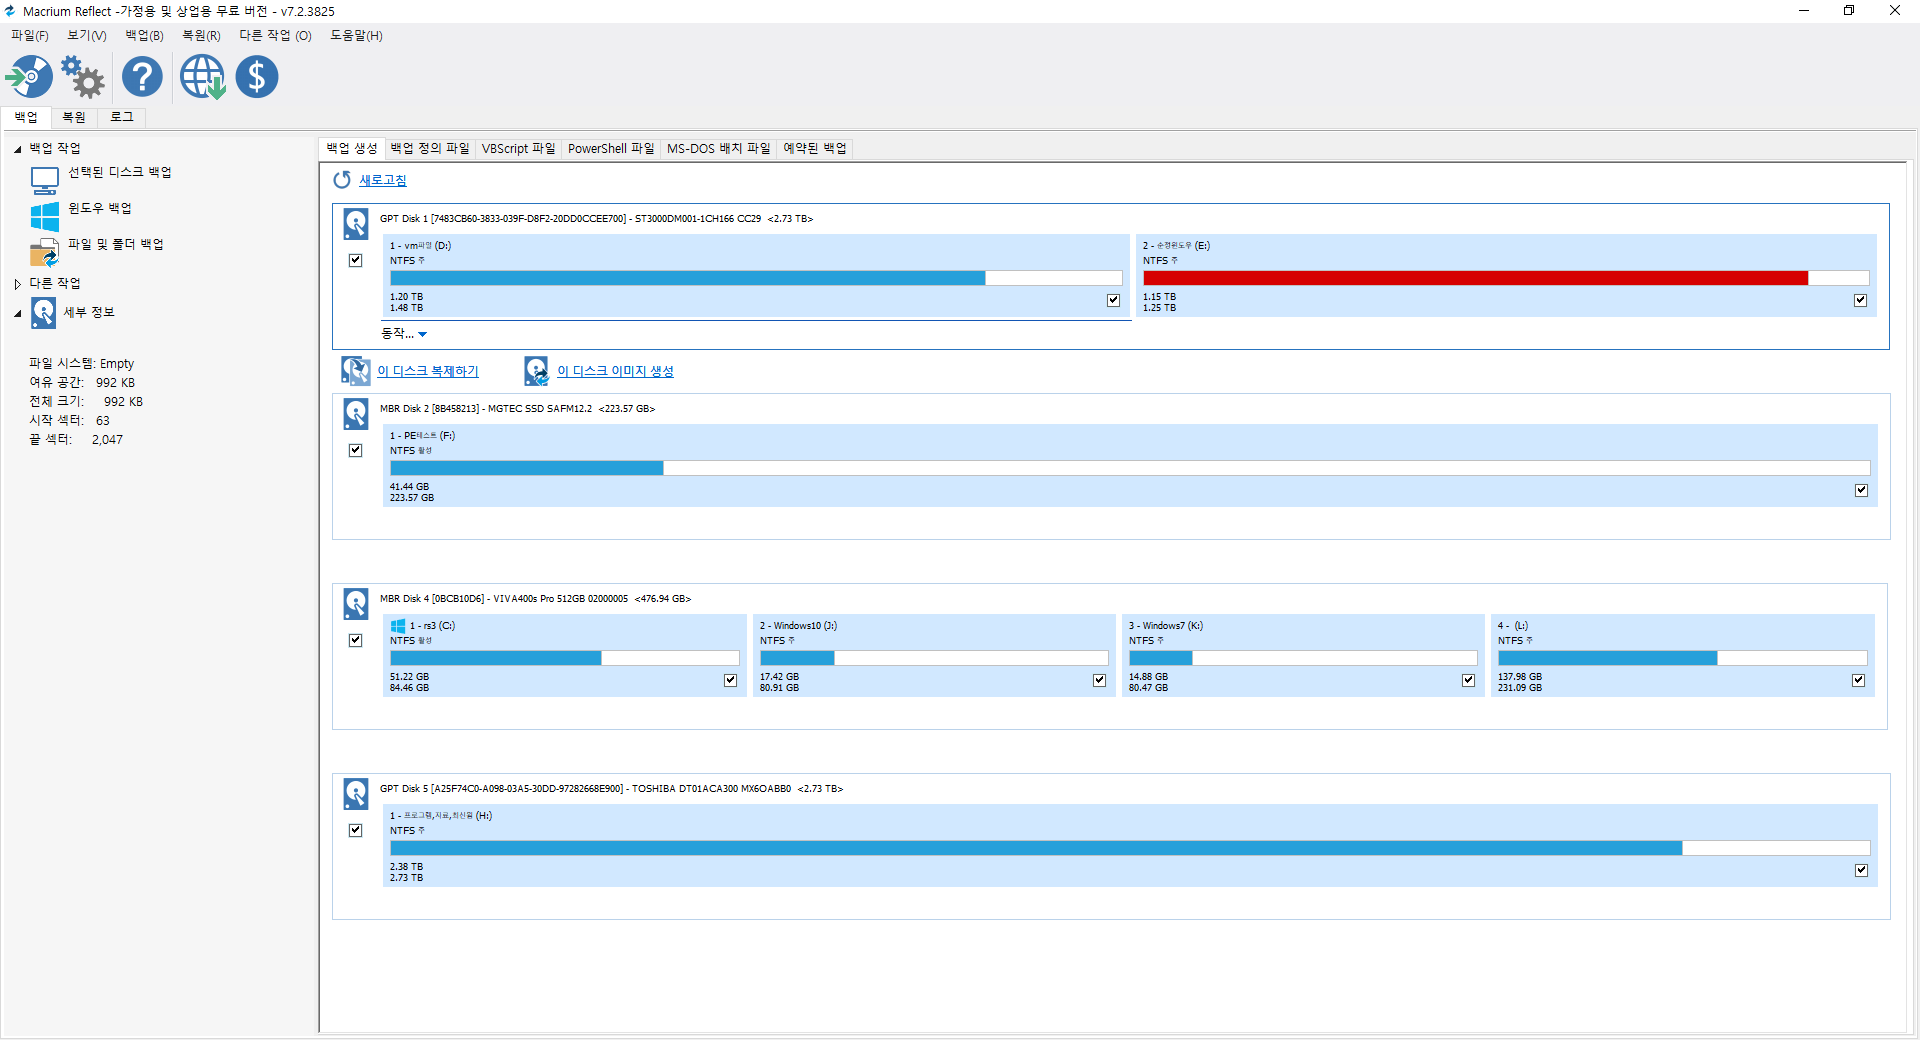This screenshot has width=1920, height=1040.
Task: Open the 다른 작업 (O) menu
Action: point(275,35)
